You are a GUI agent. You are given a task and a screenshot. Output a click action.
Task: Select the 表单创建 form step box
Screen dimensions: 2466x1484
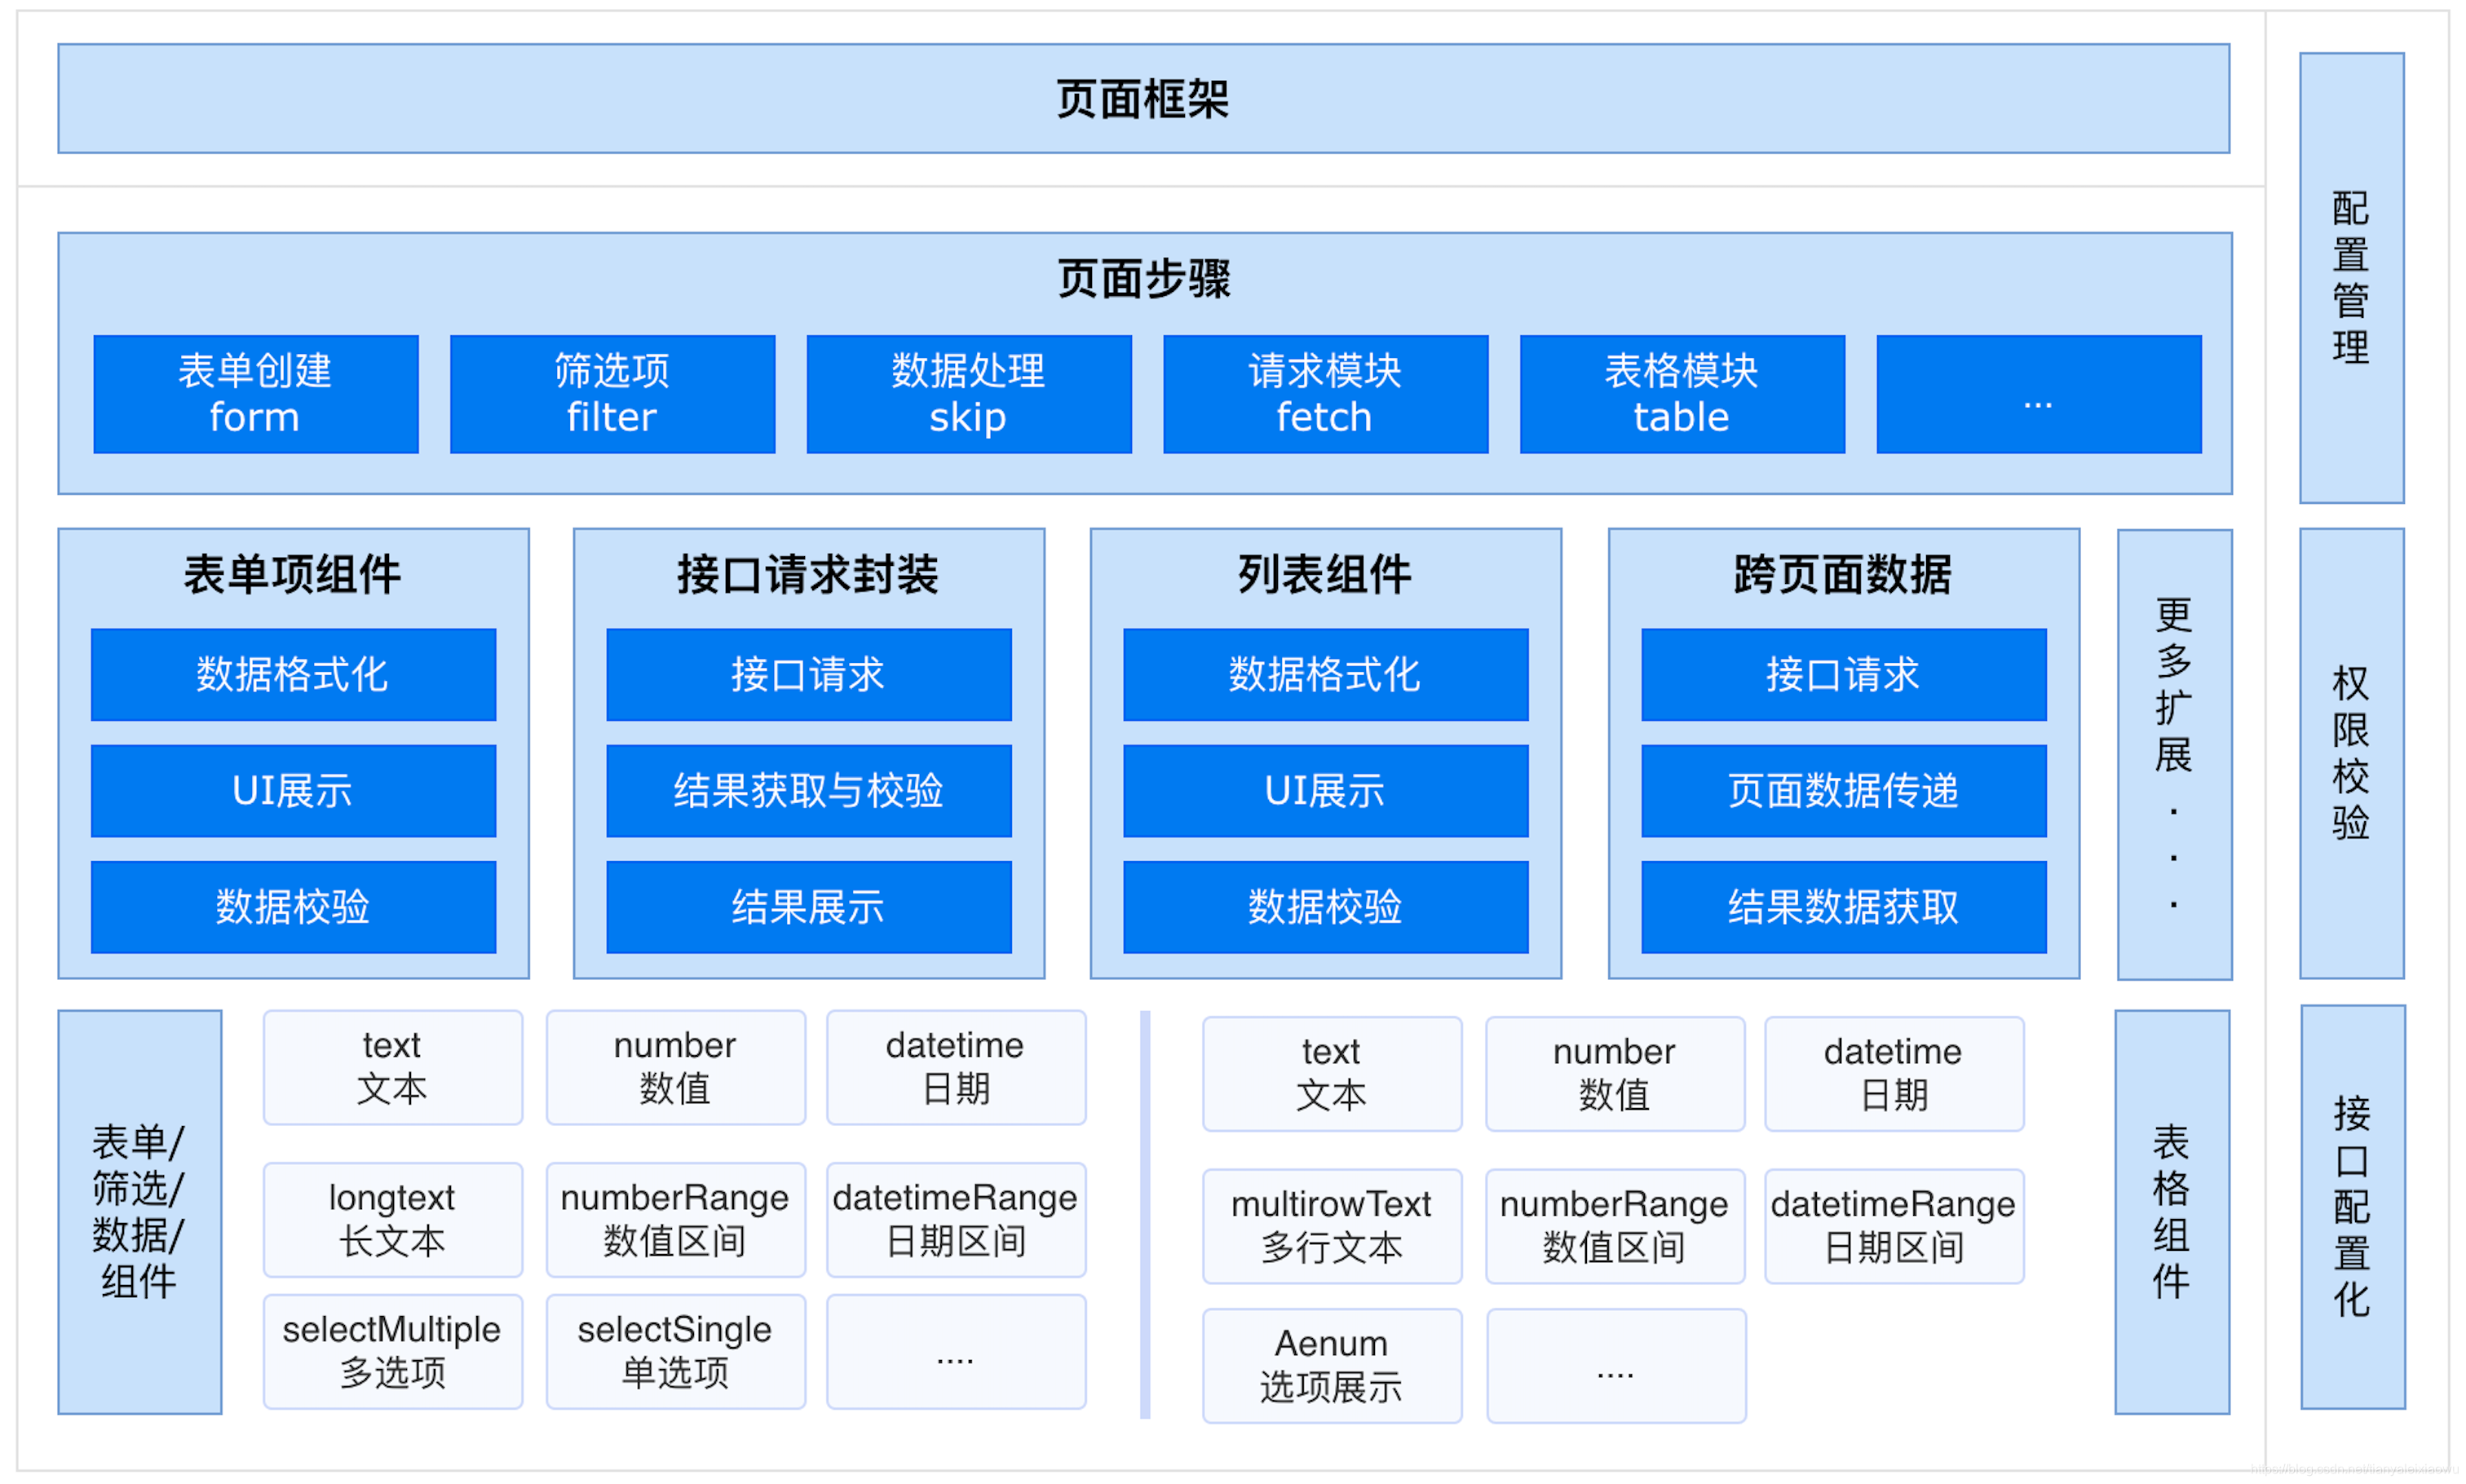tap(255, 394)
